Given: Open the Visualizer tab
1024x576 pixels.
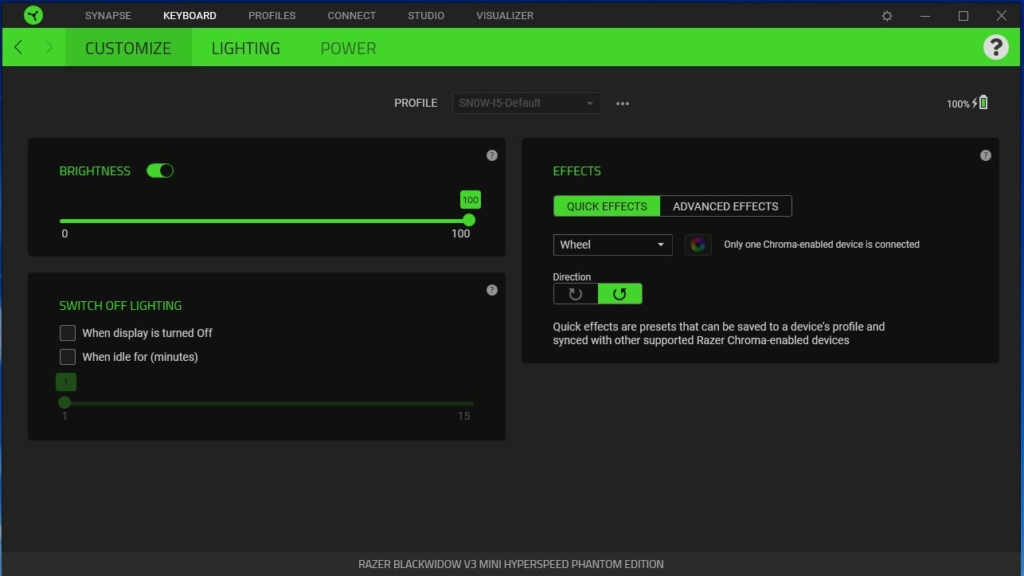Looking at the screenshot, I should click(505, 16).
